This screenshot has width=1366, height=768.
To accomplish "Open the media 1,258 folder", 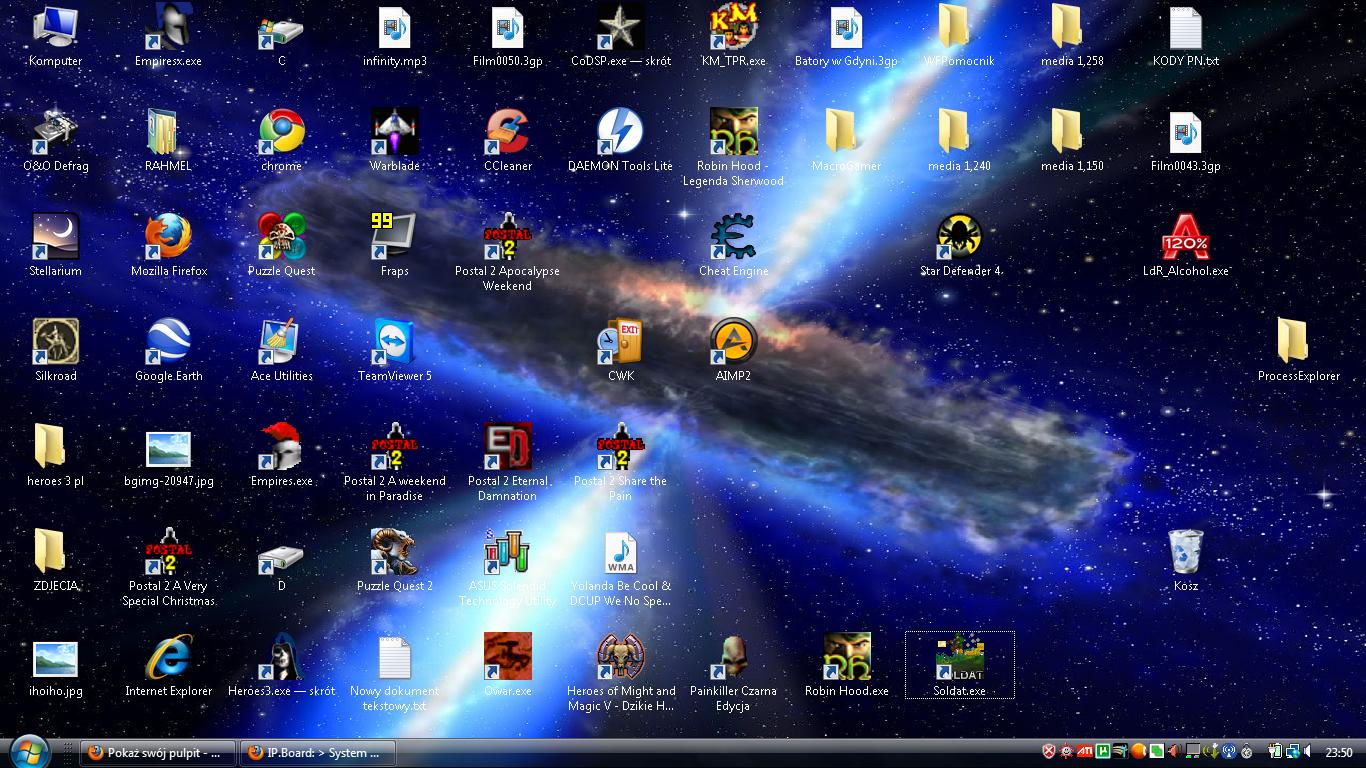I will (1072, 36).
